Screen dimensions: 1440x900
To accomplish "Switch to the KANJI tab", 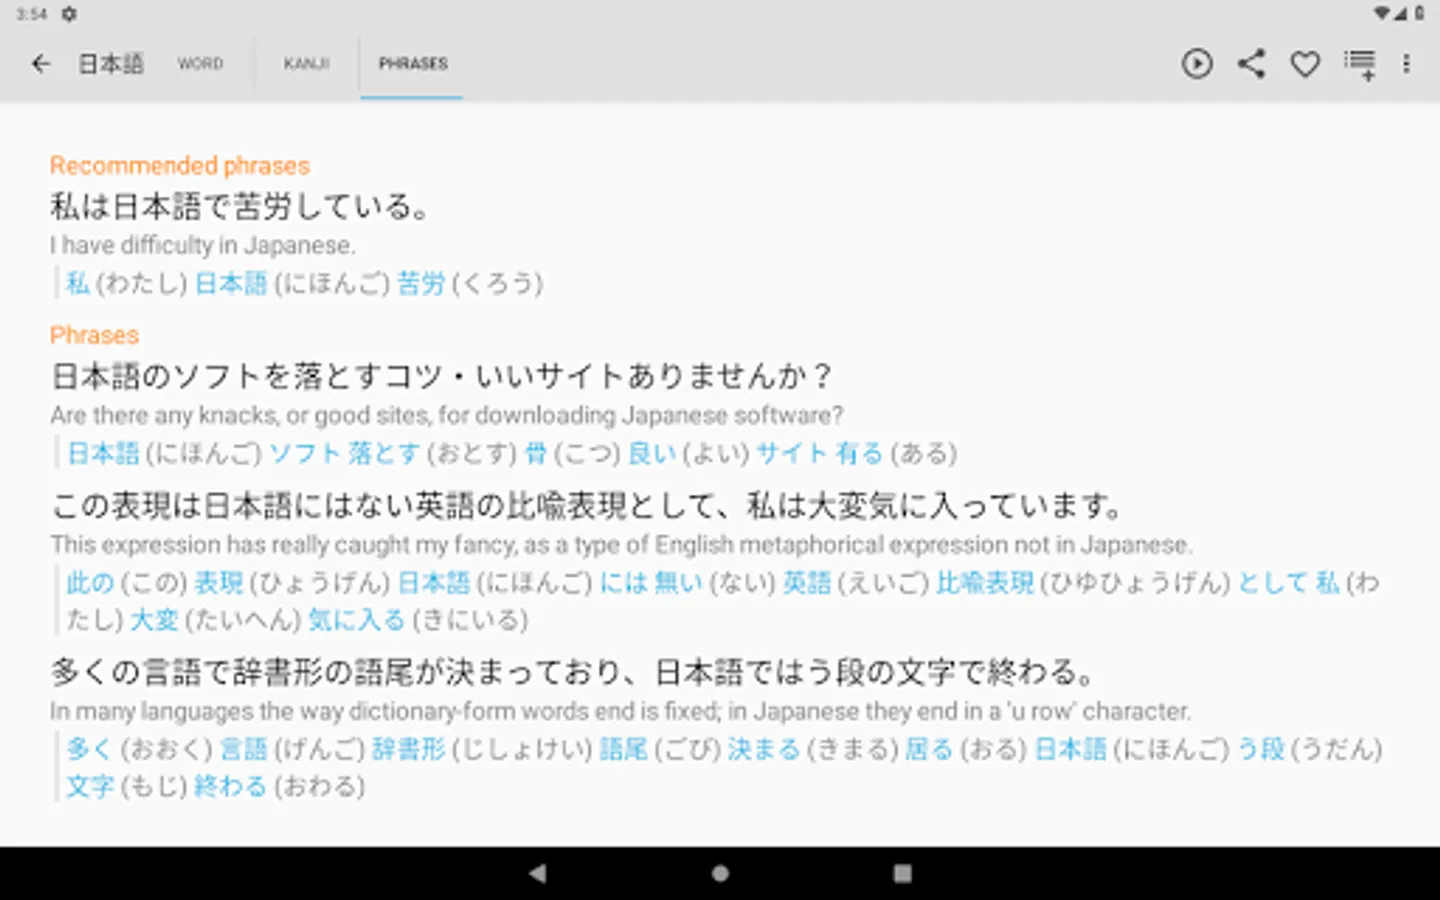I will click(x=307, y=63).
